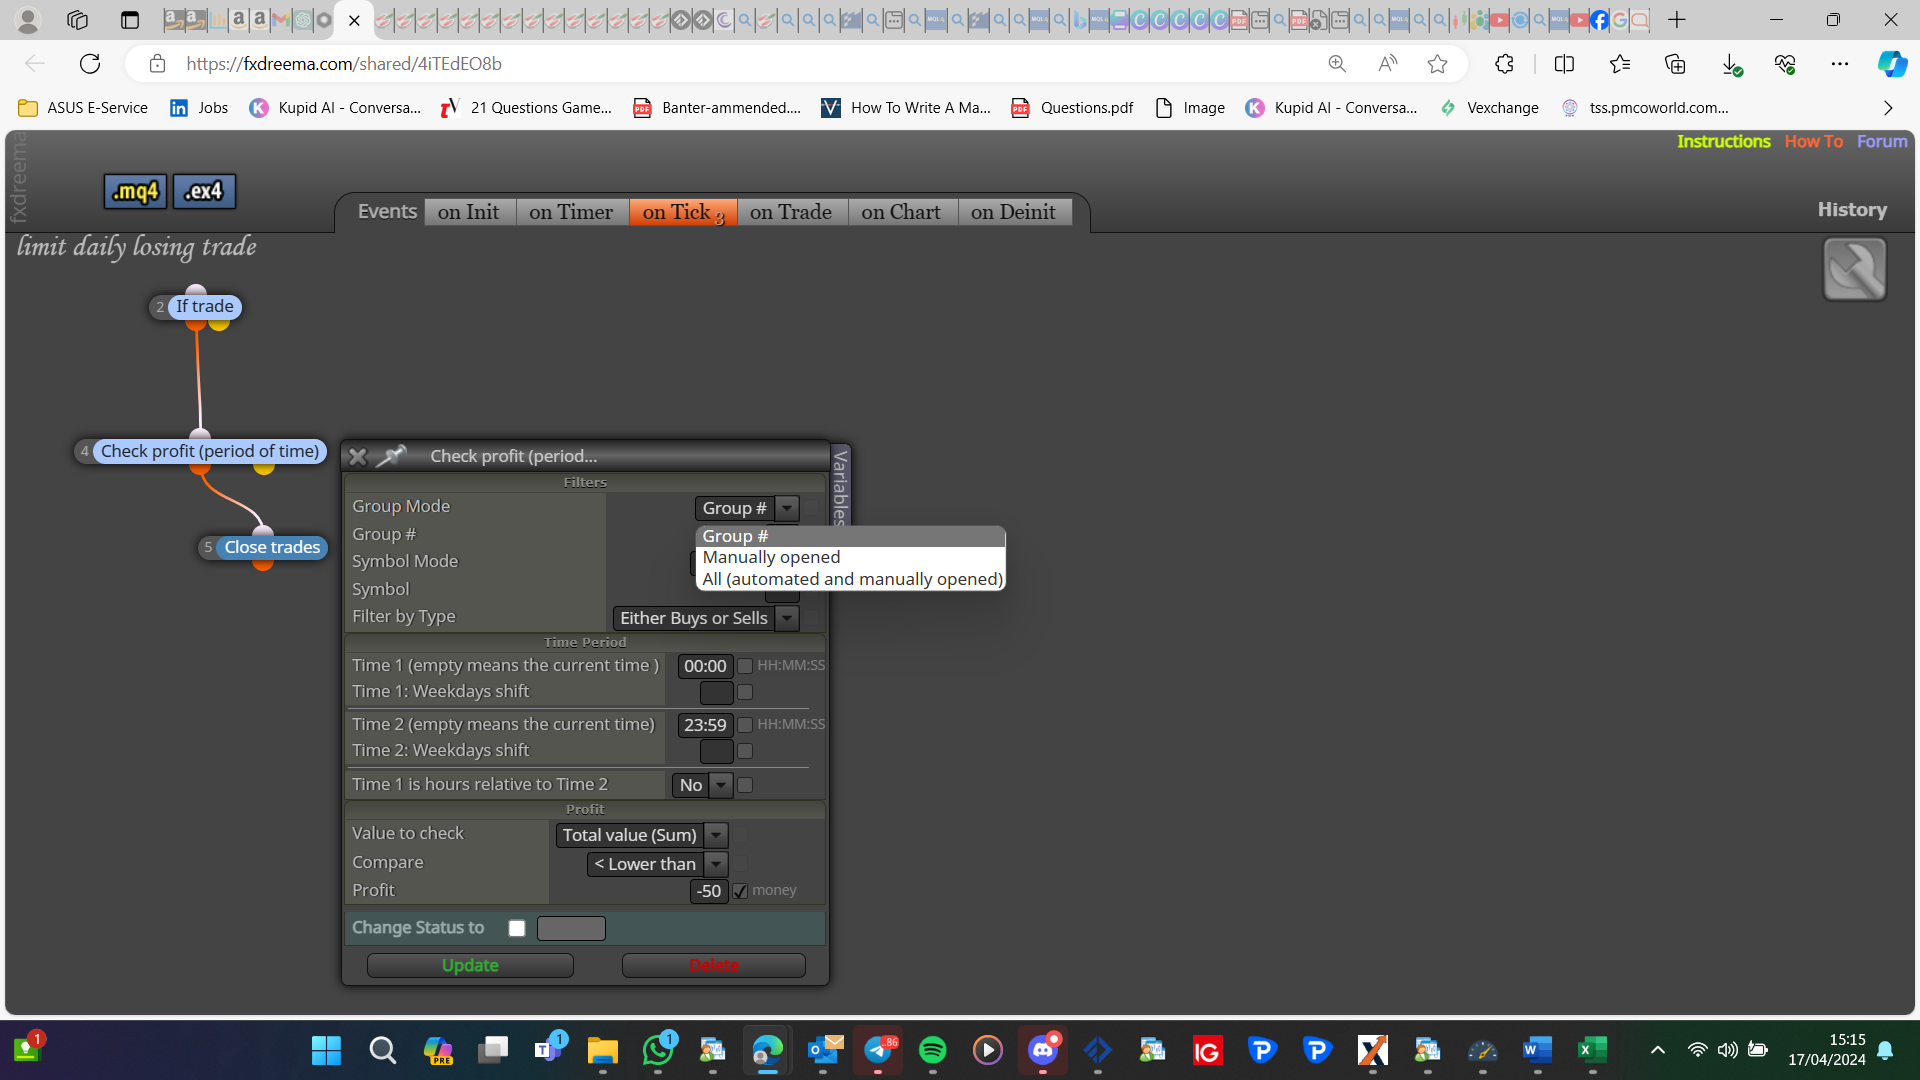Download the .mq4 file
The height and width of the screenshot is (1080, 1920).
pyautogui.click(x=135, y=191)
